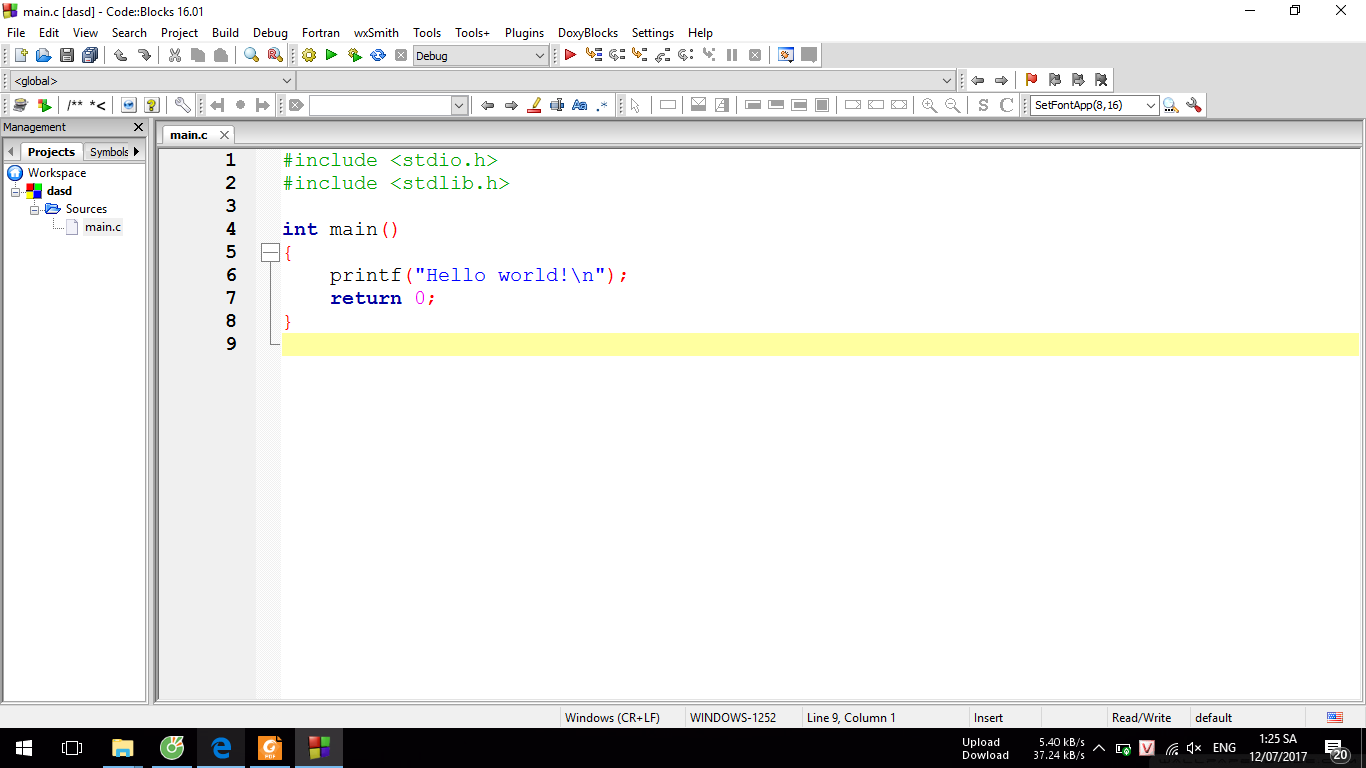
Task: Save the current file with floppy icon
Action: point(66,55)
